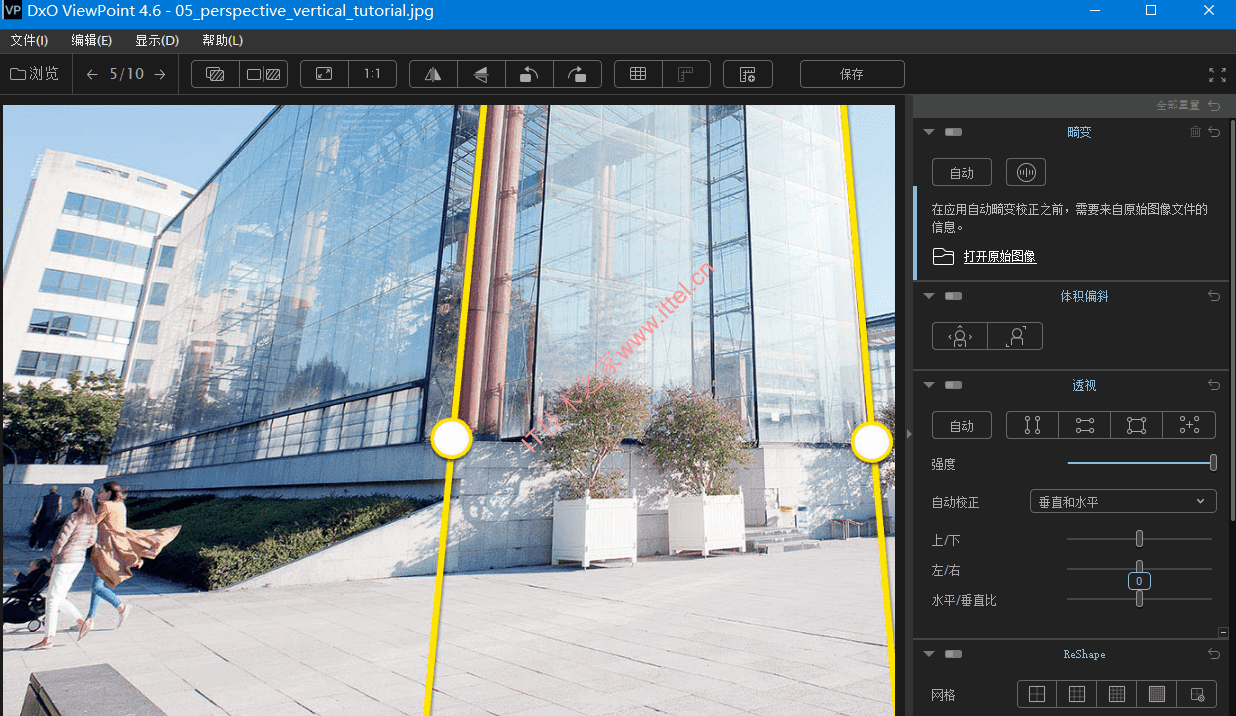The height and width of the screenshot is (716, 1236).
Task: Select 8-point perspective tool
Action: pyautogui.click(x=1189, y=425)
